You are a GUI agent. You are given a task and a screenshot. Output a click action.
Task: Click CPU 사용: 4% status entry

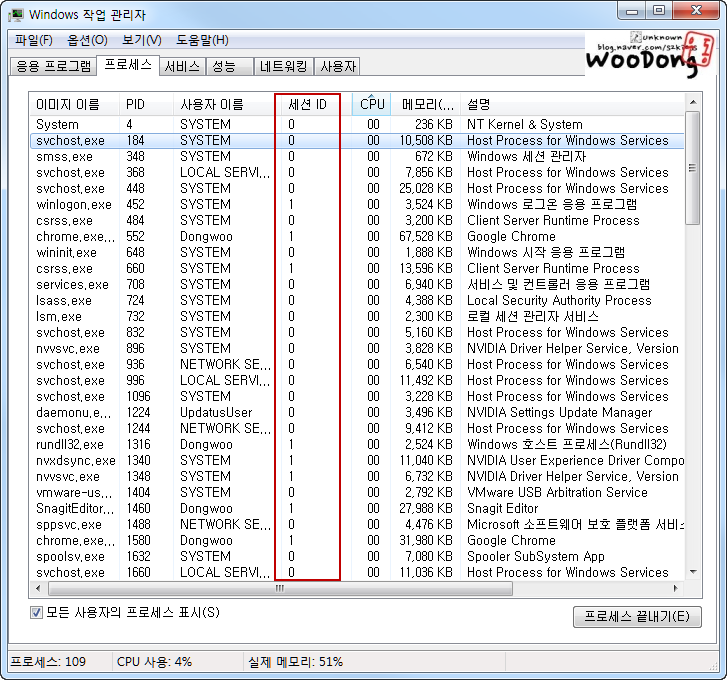[154, 661]
